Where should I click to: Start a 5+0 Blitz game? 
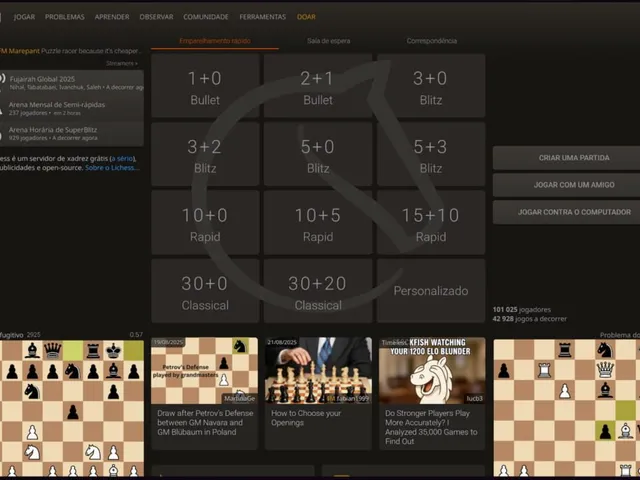tap(318, 154)
